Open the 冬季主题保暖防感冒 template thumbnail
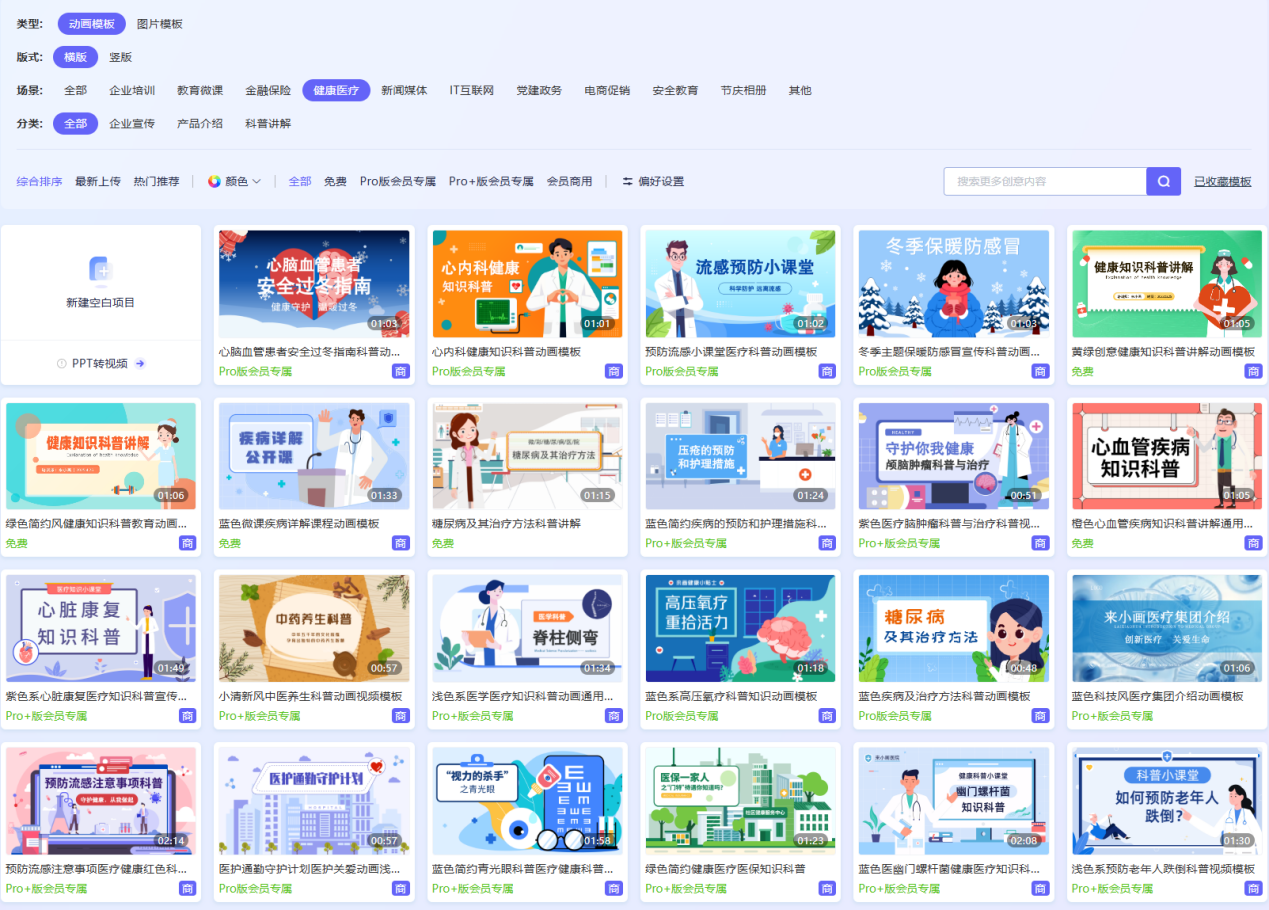 pos(952,283)
